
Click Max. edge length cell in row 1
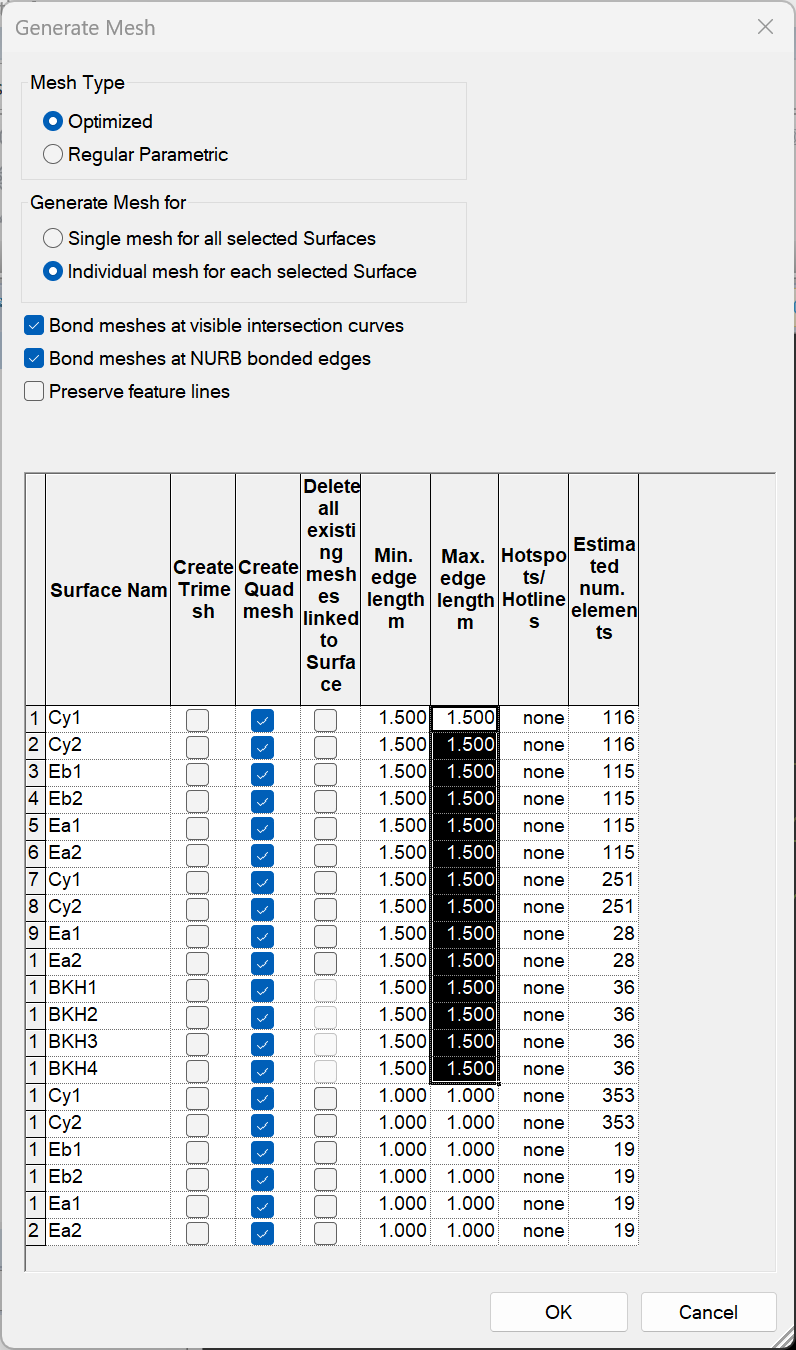(x=465, y=718)
